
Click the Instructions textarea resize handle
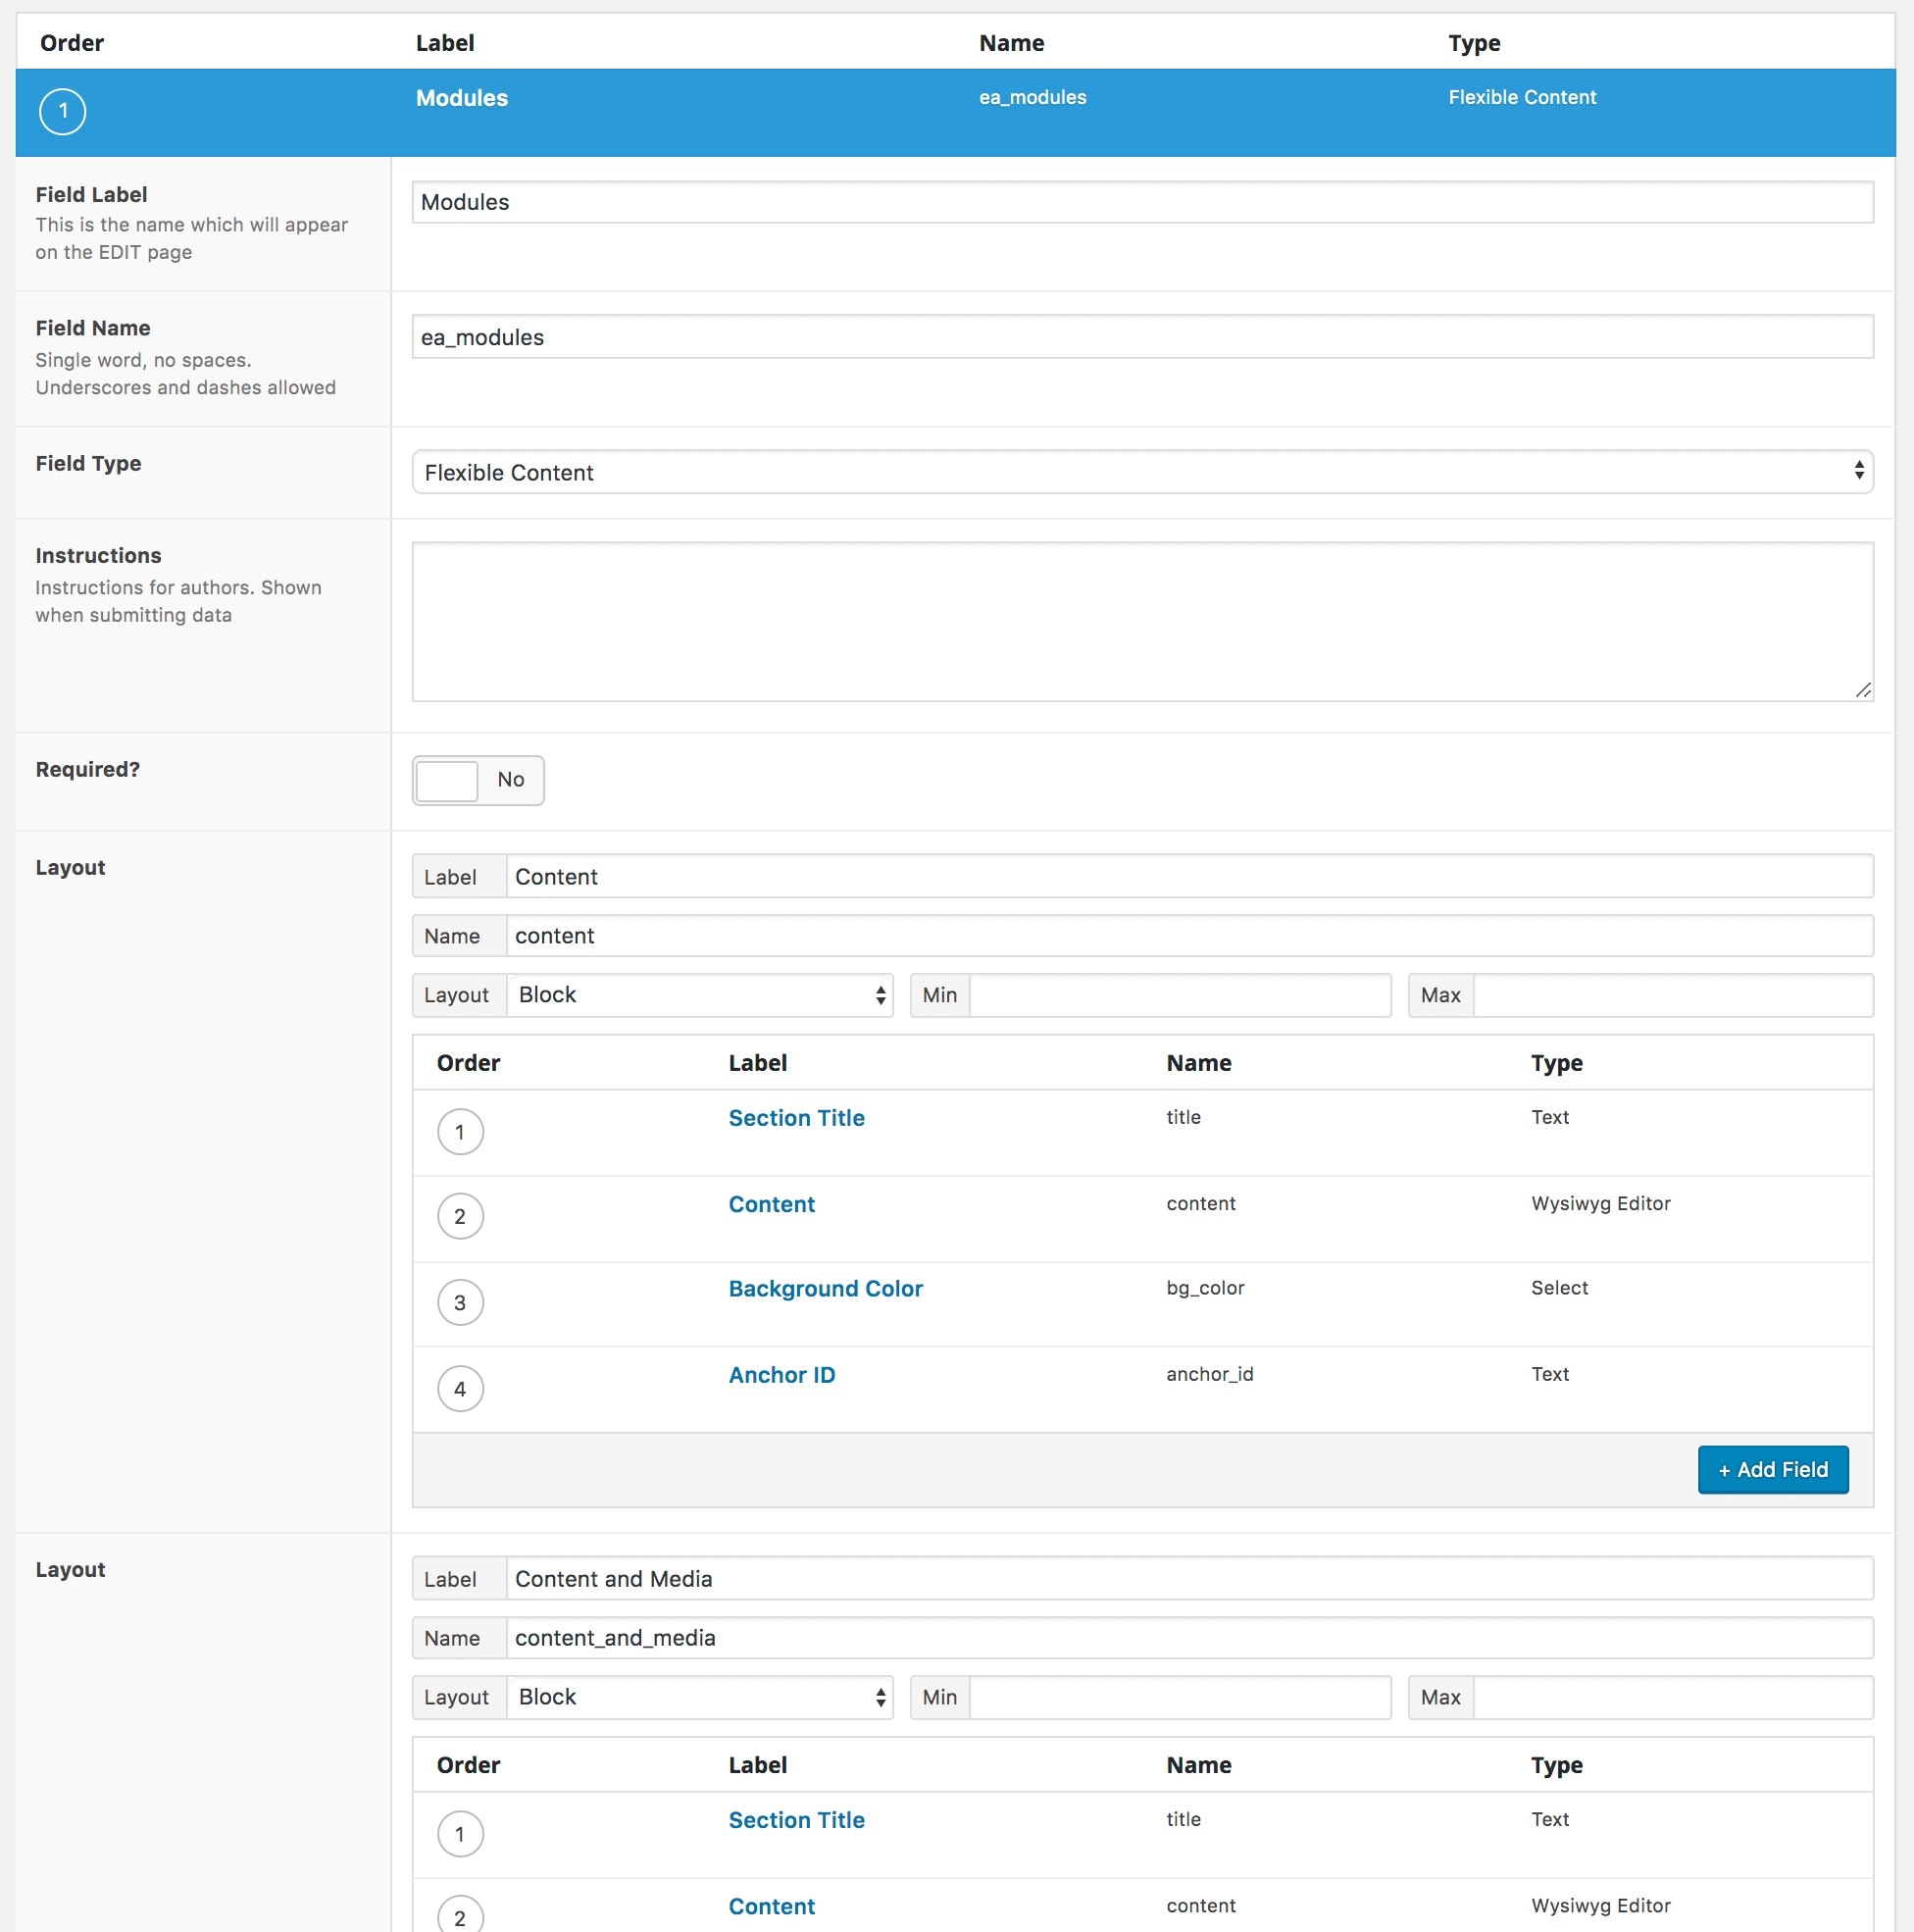[1863, 690]
